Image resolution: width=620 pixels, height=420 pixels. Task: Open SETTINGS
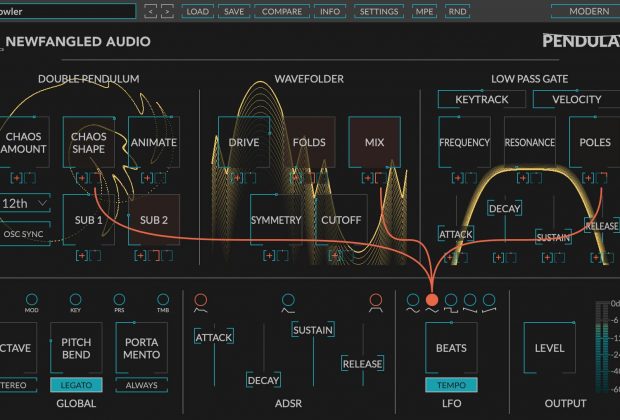point(379,11)
